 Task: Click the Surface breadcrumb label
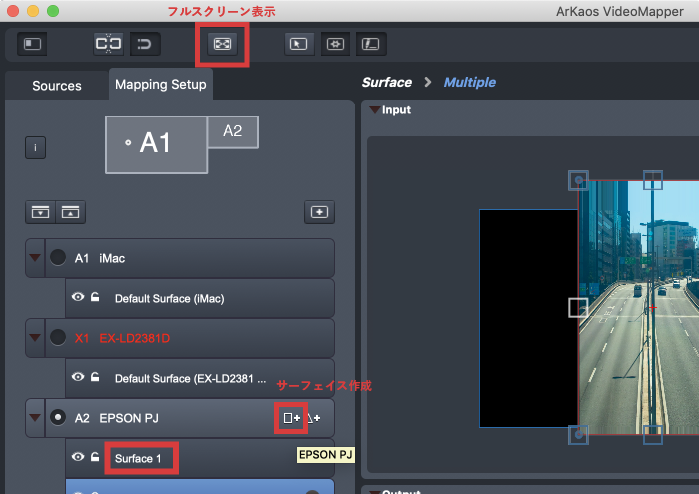[387, 82]
